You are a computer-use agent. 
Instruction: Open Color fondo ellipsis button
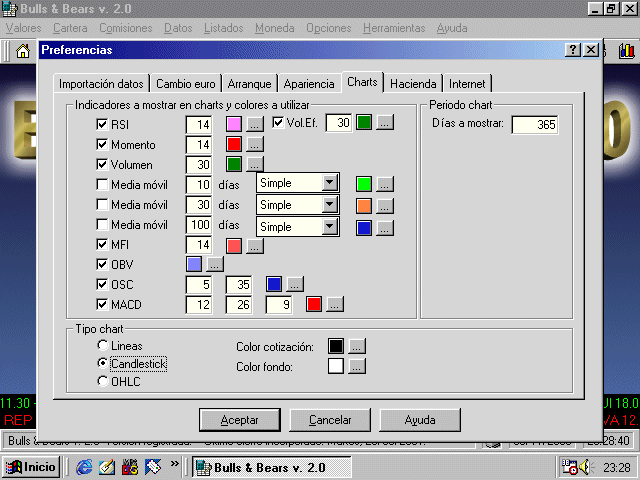356,366
